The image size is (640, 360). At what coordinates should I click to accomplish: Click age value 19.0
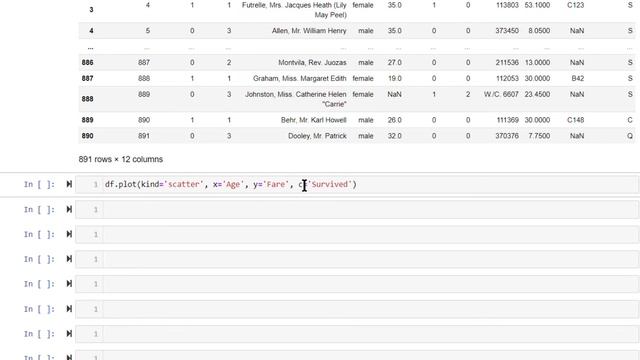pyautogui.click(x=395, y=78)
